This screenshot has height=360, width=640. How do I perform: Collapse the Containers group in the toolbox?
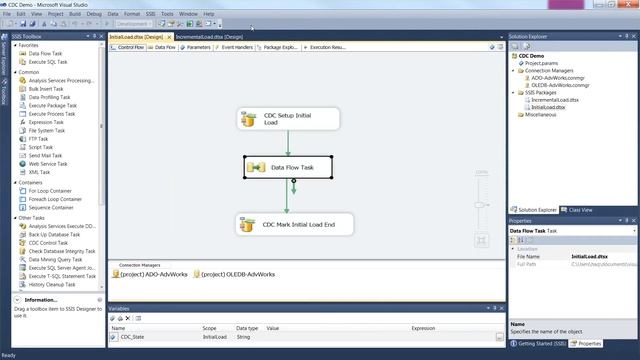16,183
